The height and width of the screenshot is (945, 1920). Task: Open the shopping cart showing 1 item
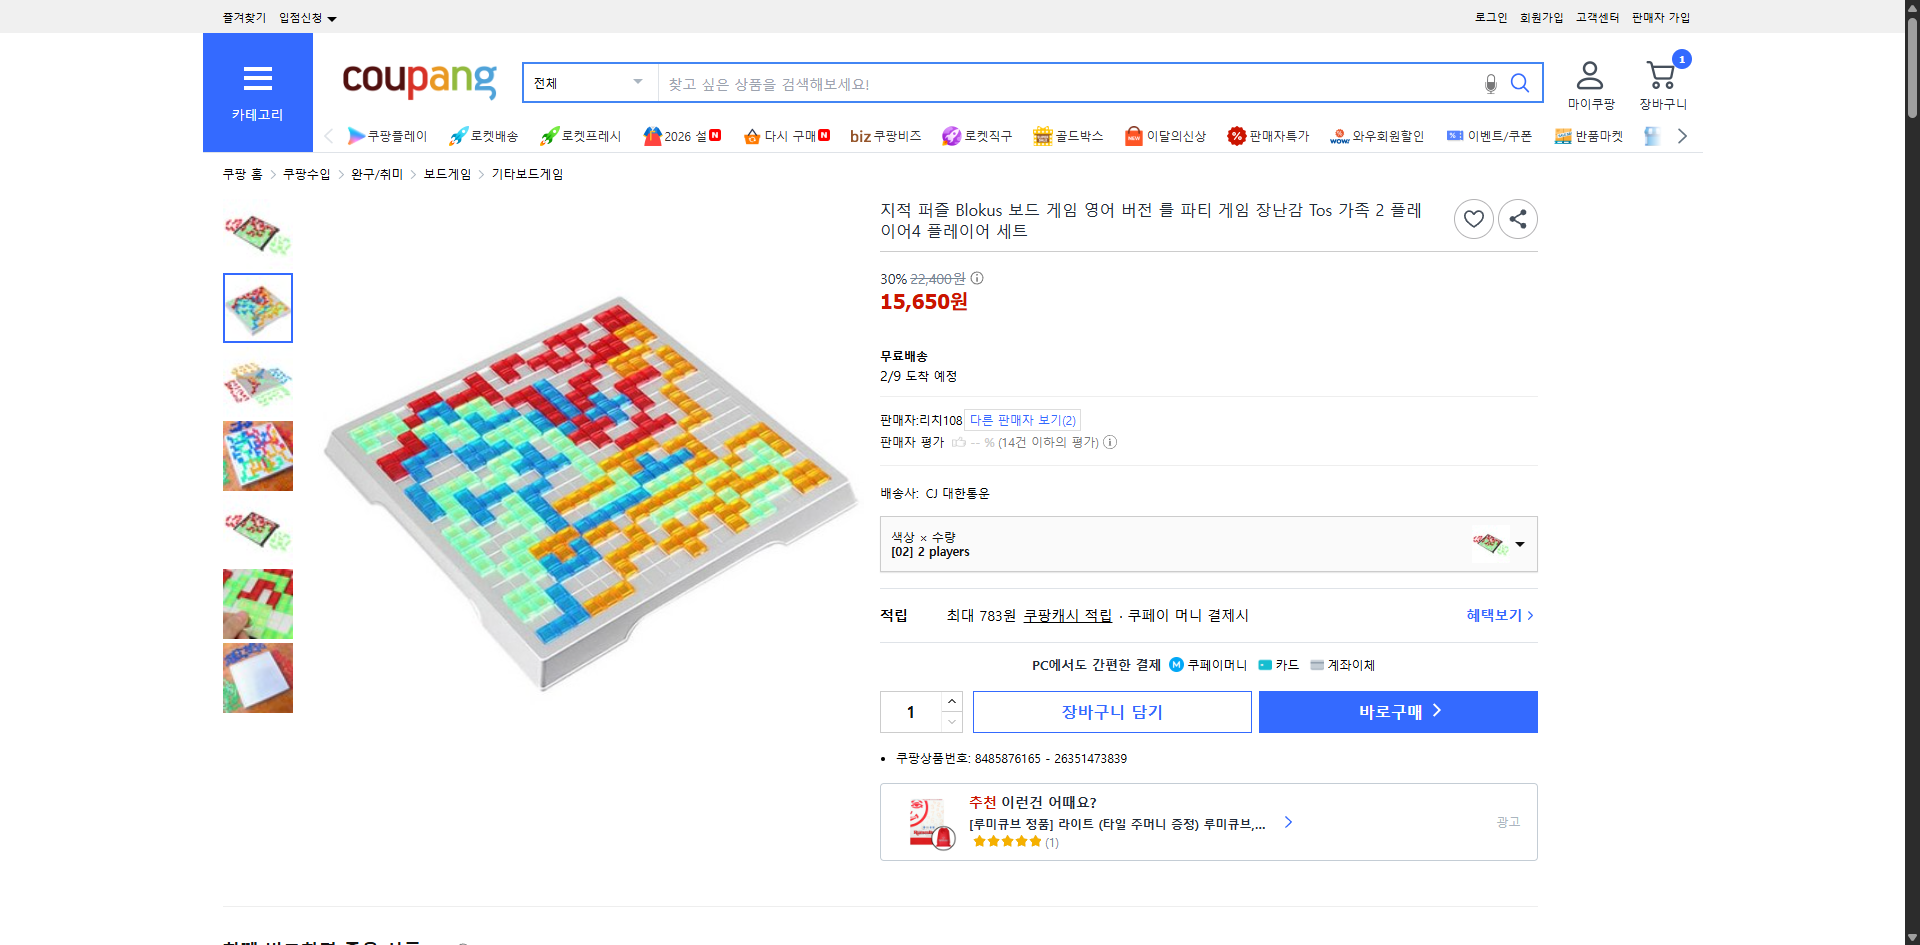coord(1661,80)
